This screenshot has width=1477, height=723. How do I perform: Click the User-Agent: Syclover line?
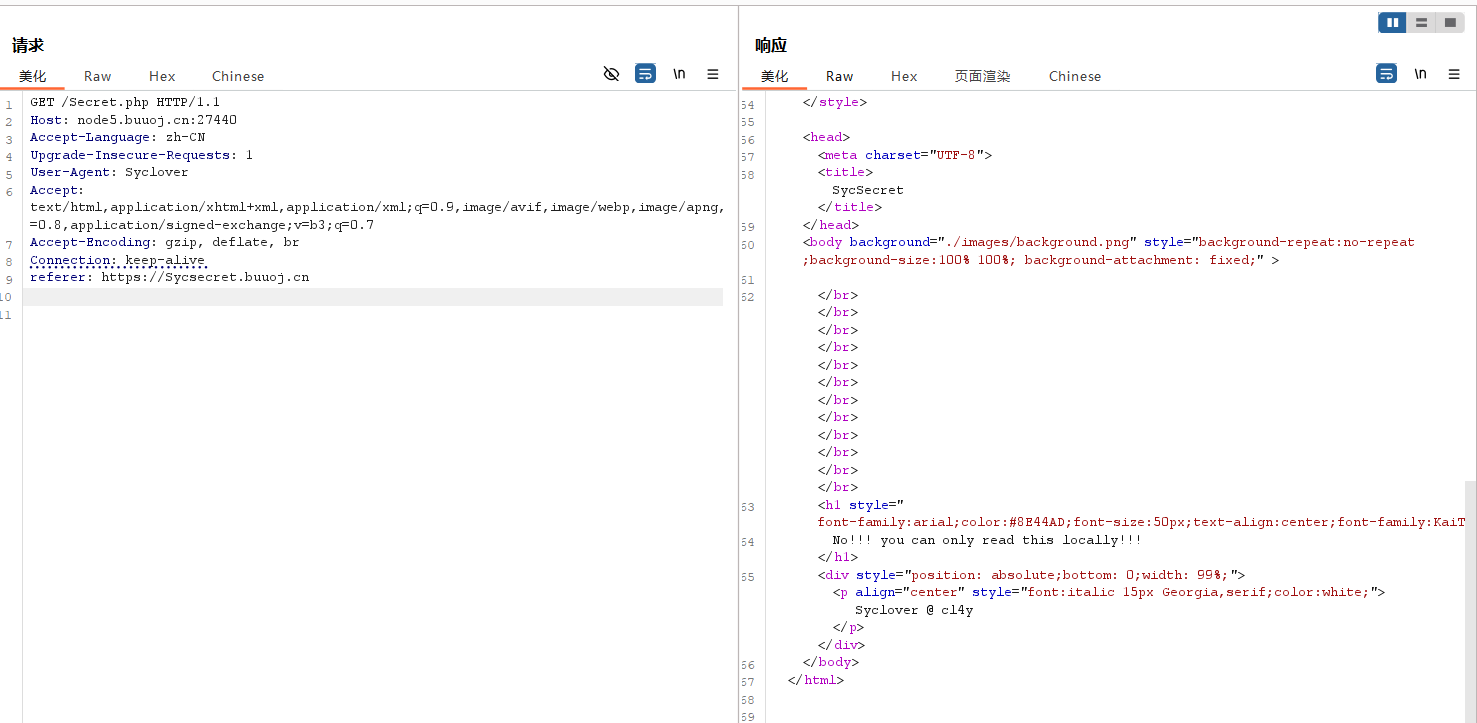click(x=109, y=172)
